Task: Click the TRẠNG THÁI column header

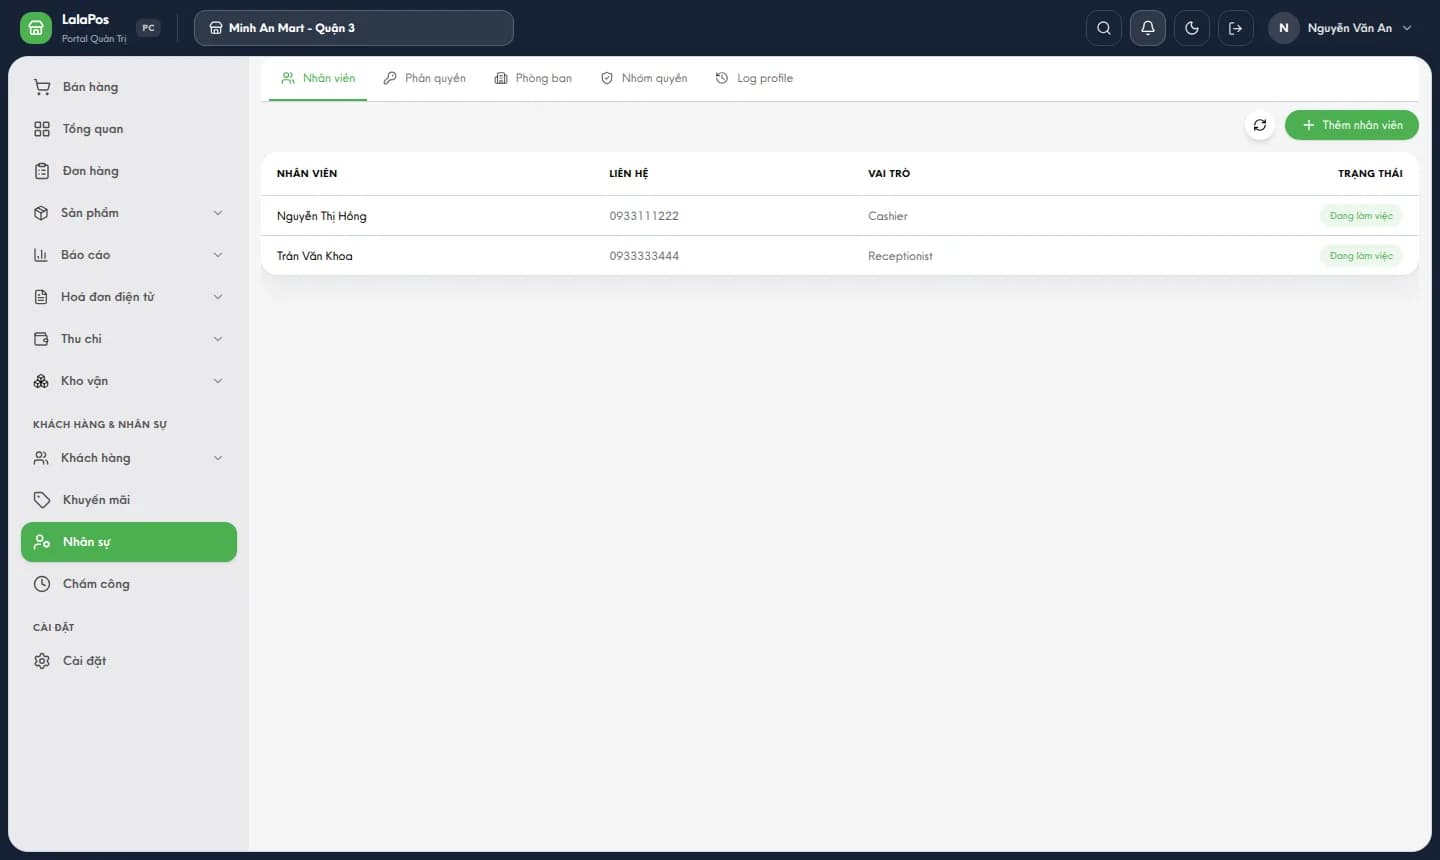Action: 1370,174
